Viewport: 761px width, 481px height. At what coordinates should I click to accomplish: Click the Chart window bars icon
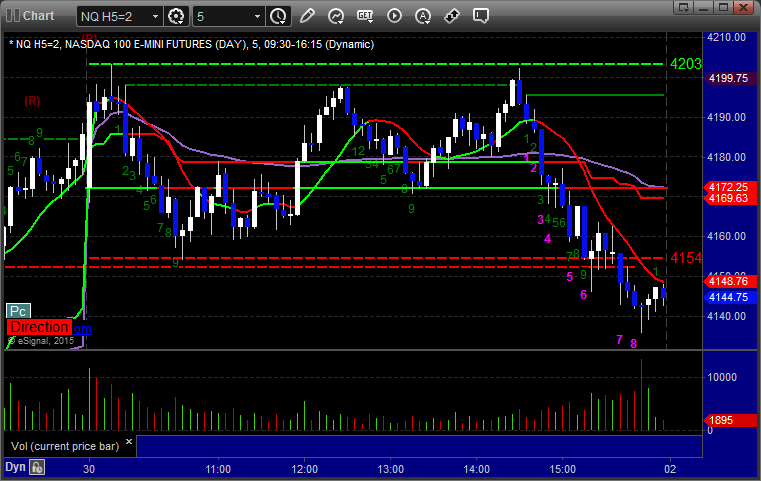coord(13,16)
